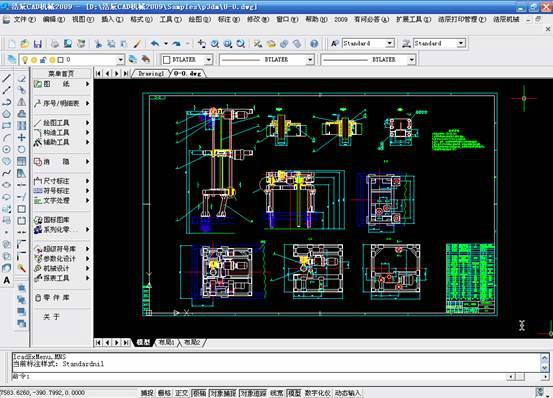553x398 pixels.
Task: Click the command line input field
Action: 259,376
